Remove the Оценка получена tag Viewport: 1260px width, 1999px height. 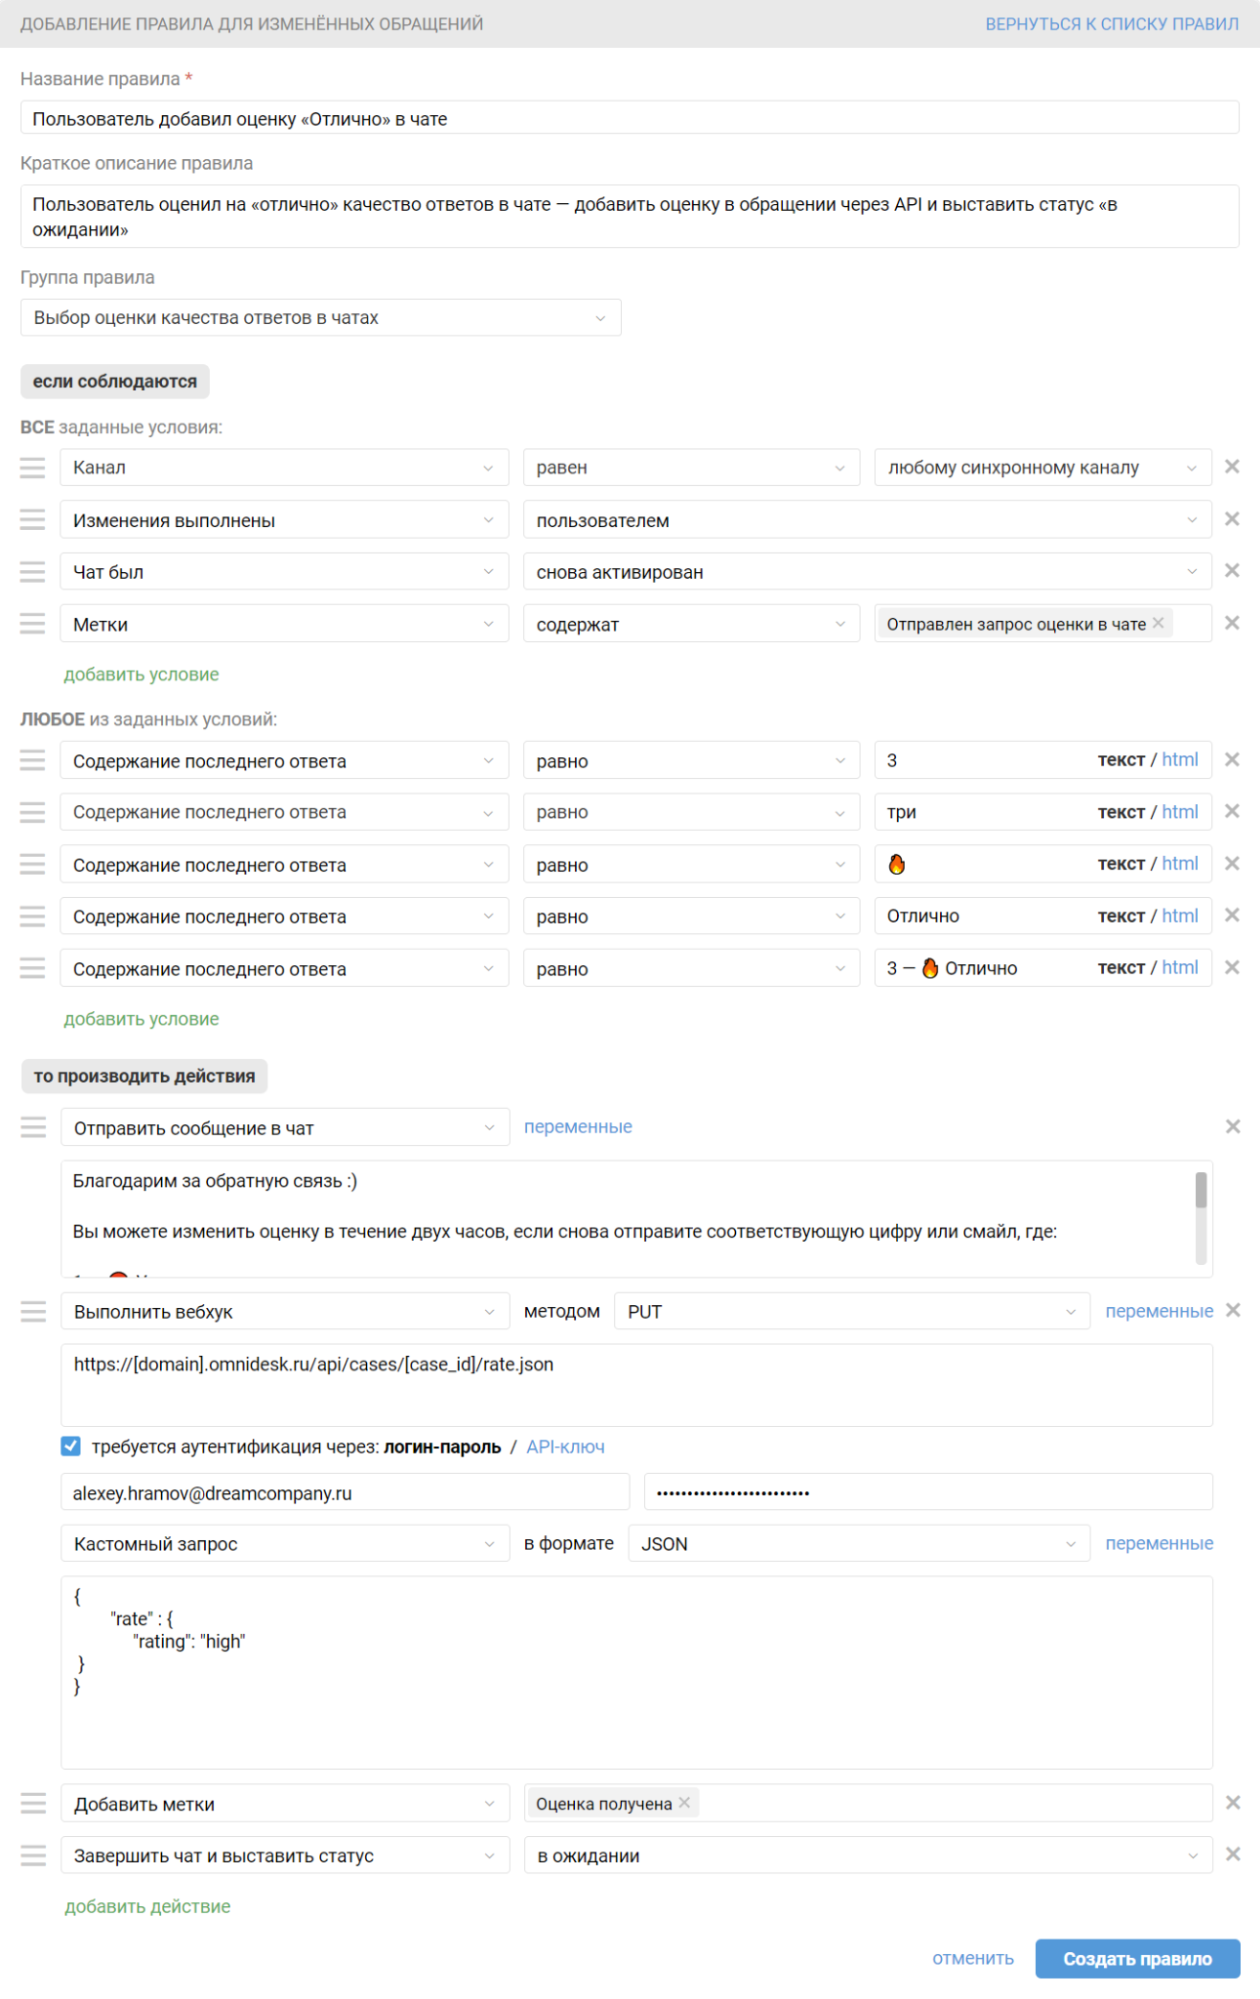pos(684,1802)
